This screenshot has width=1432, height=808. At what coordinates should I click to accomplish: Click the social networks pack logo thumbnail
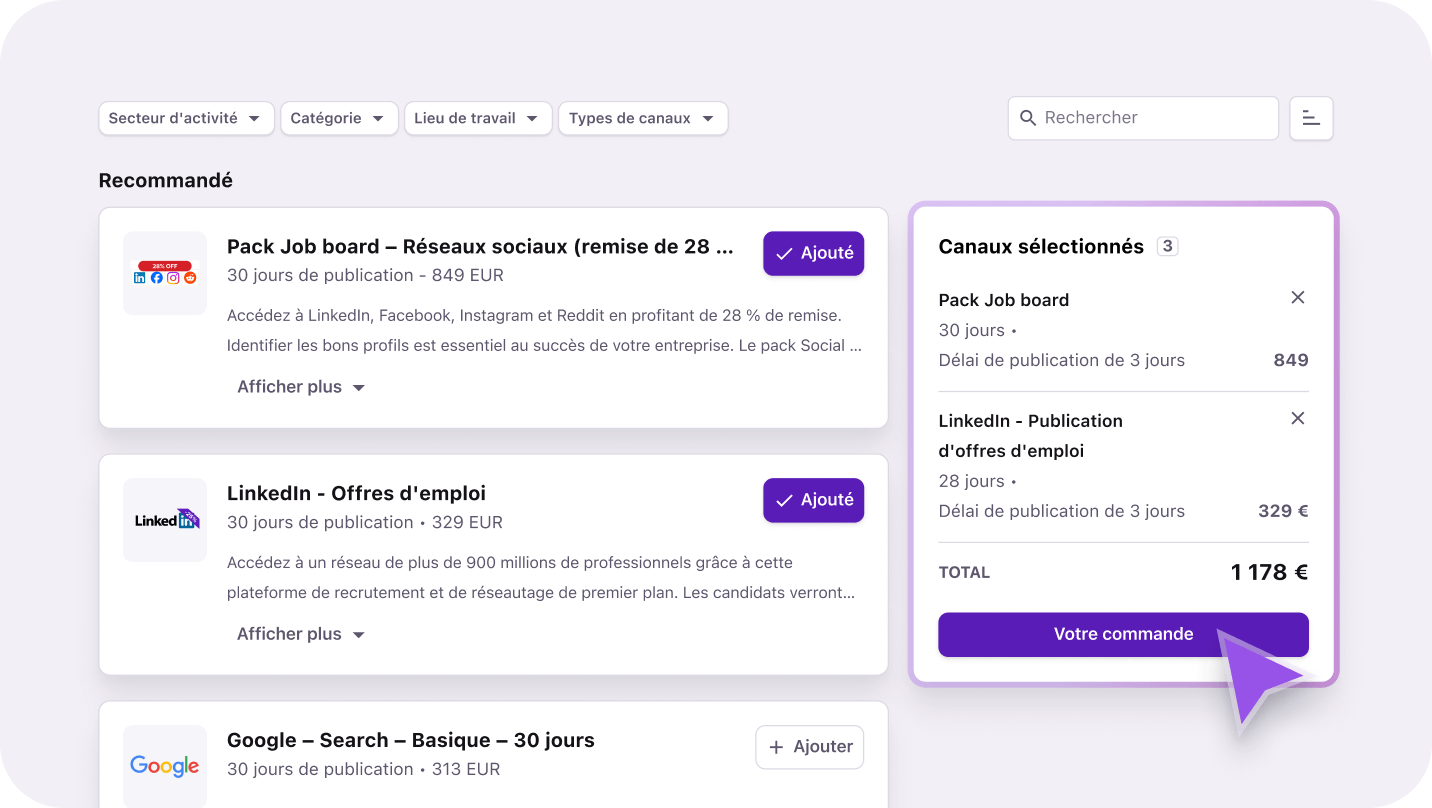point(165,274)
